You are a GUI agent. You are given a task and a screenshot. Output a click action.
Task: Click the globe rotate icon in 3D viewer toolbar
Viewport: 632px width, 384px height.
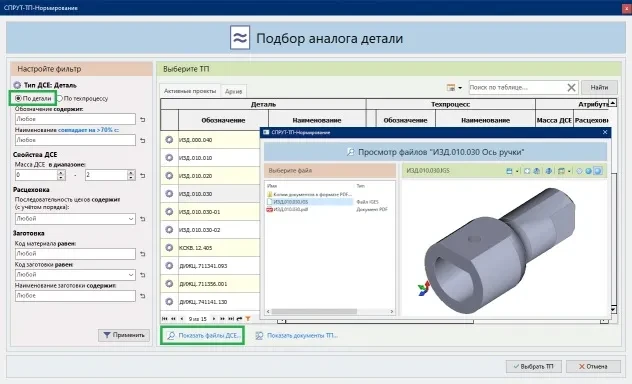pyautogui.click(x=549, y=171)
